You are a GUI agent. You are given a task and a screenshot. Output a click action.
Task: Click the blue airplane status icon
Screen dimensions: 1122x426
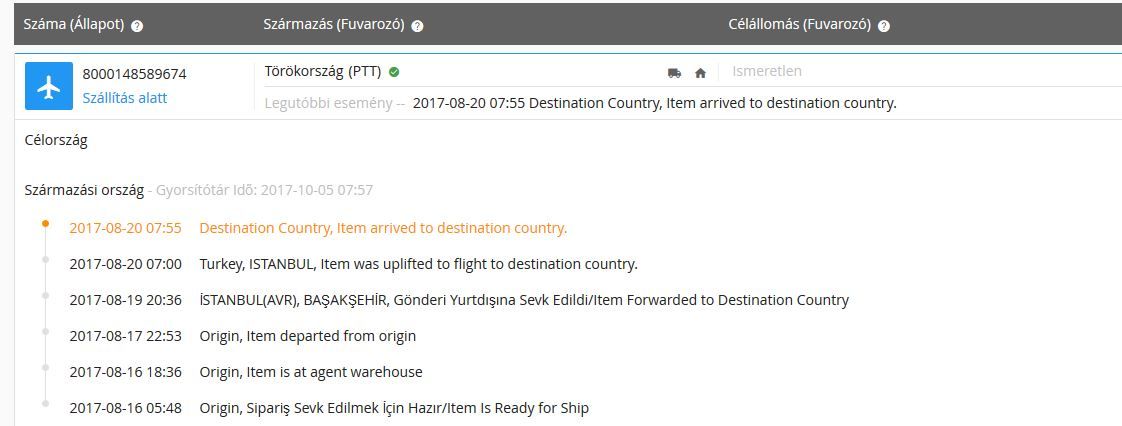tap(49, 86)
